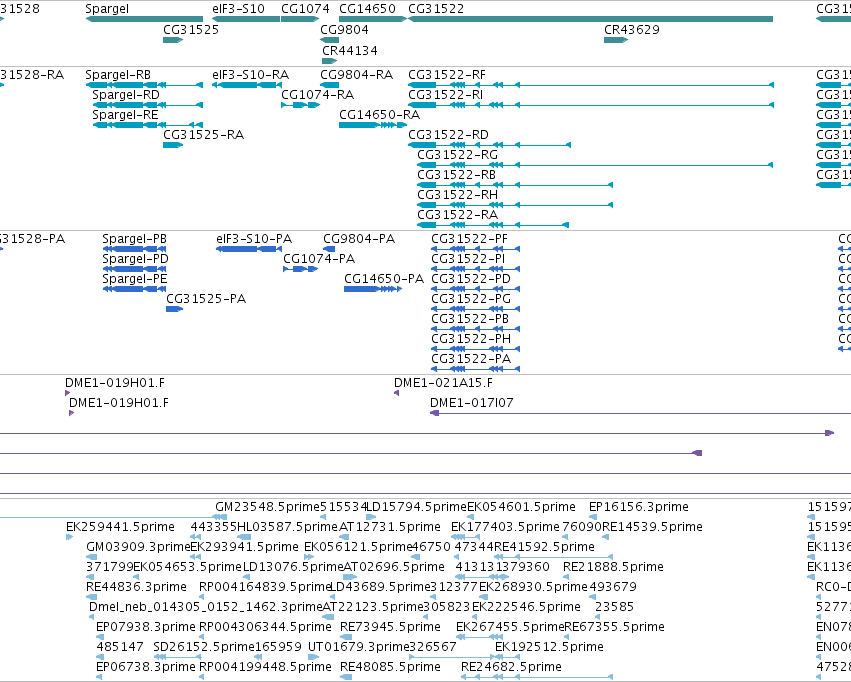
Task: Click protein CG31522-PH
Action: (x=471, y=339)
